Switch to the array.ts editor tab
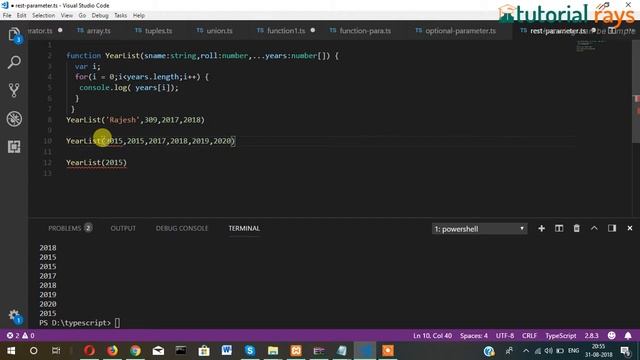640x360 pixels. click(94, 31)
